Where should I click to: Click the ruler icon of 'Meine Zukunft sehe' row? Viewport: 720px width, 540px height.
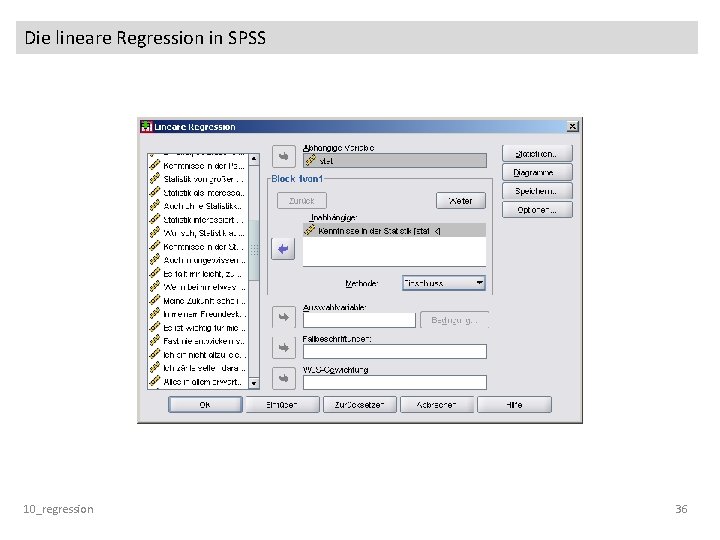155,300
